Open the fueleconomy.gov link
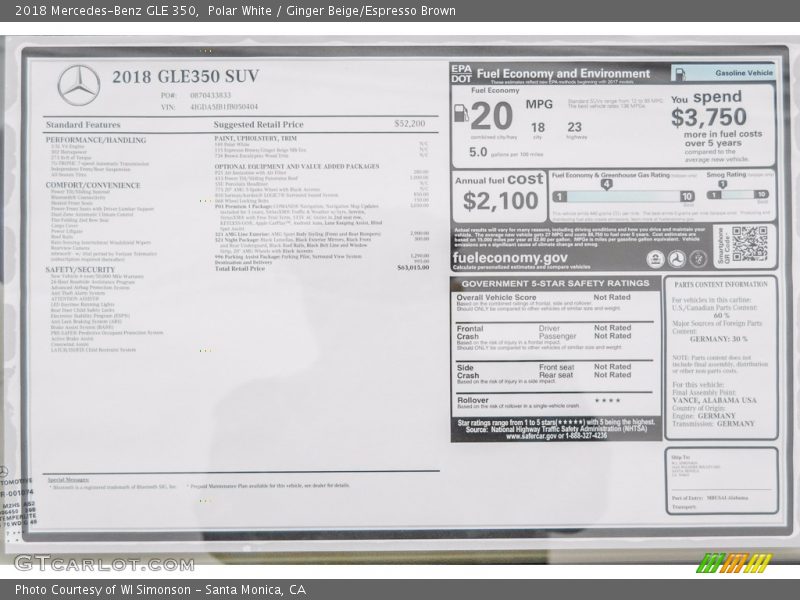The width and height of the screenshot is (800, 600). pos(510,258)
